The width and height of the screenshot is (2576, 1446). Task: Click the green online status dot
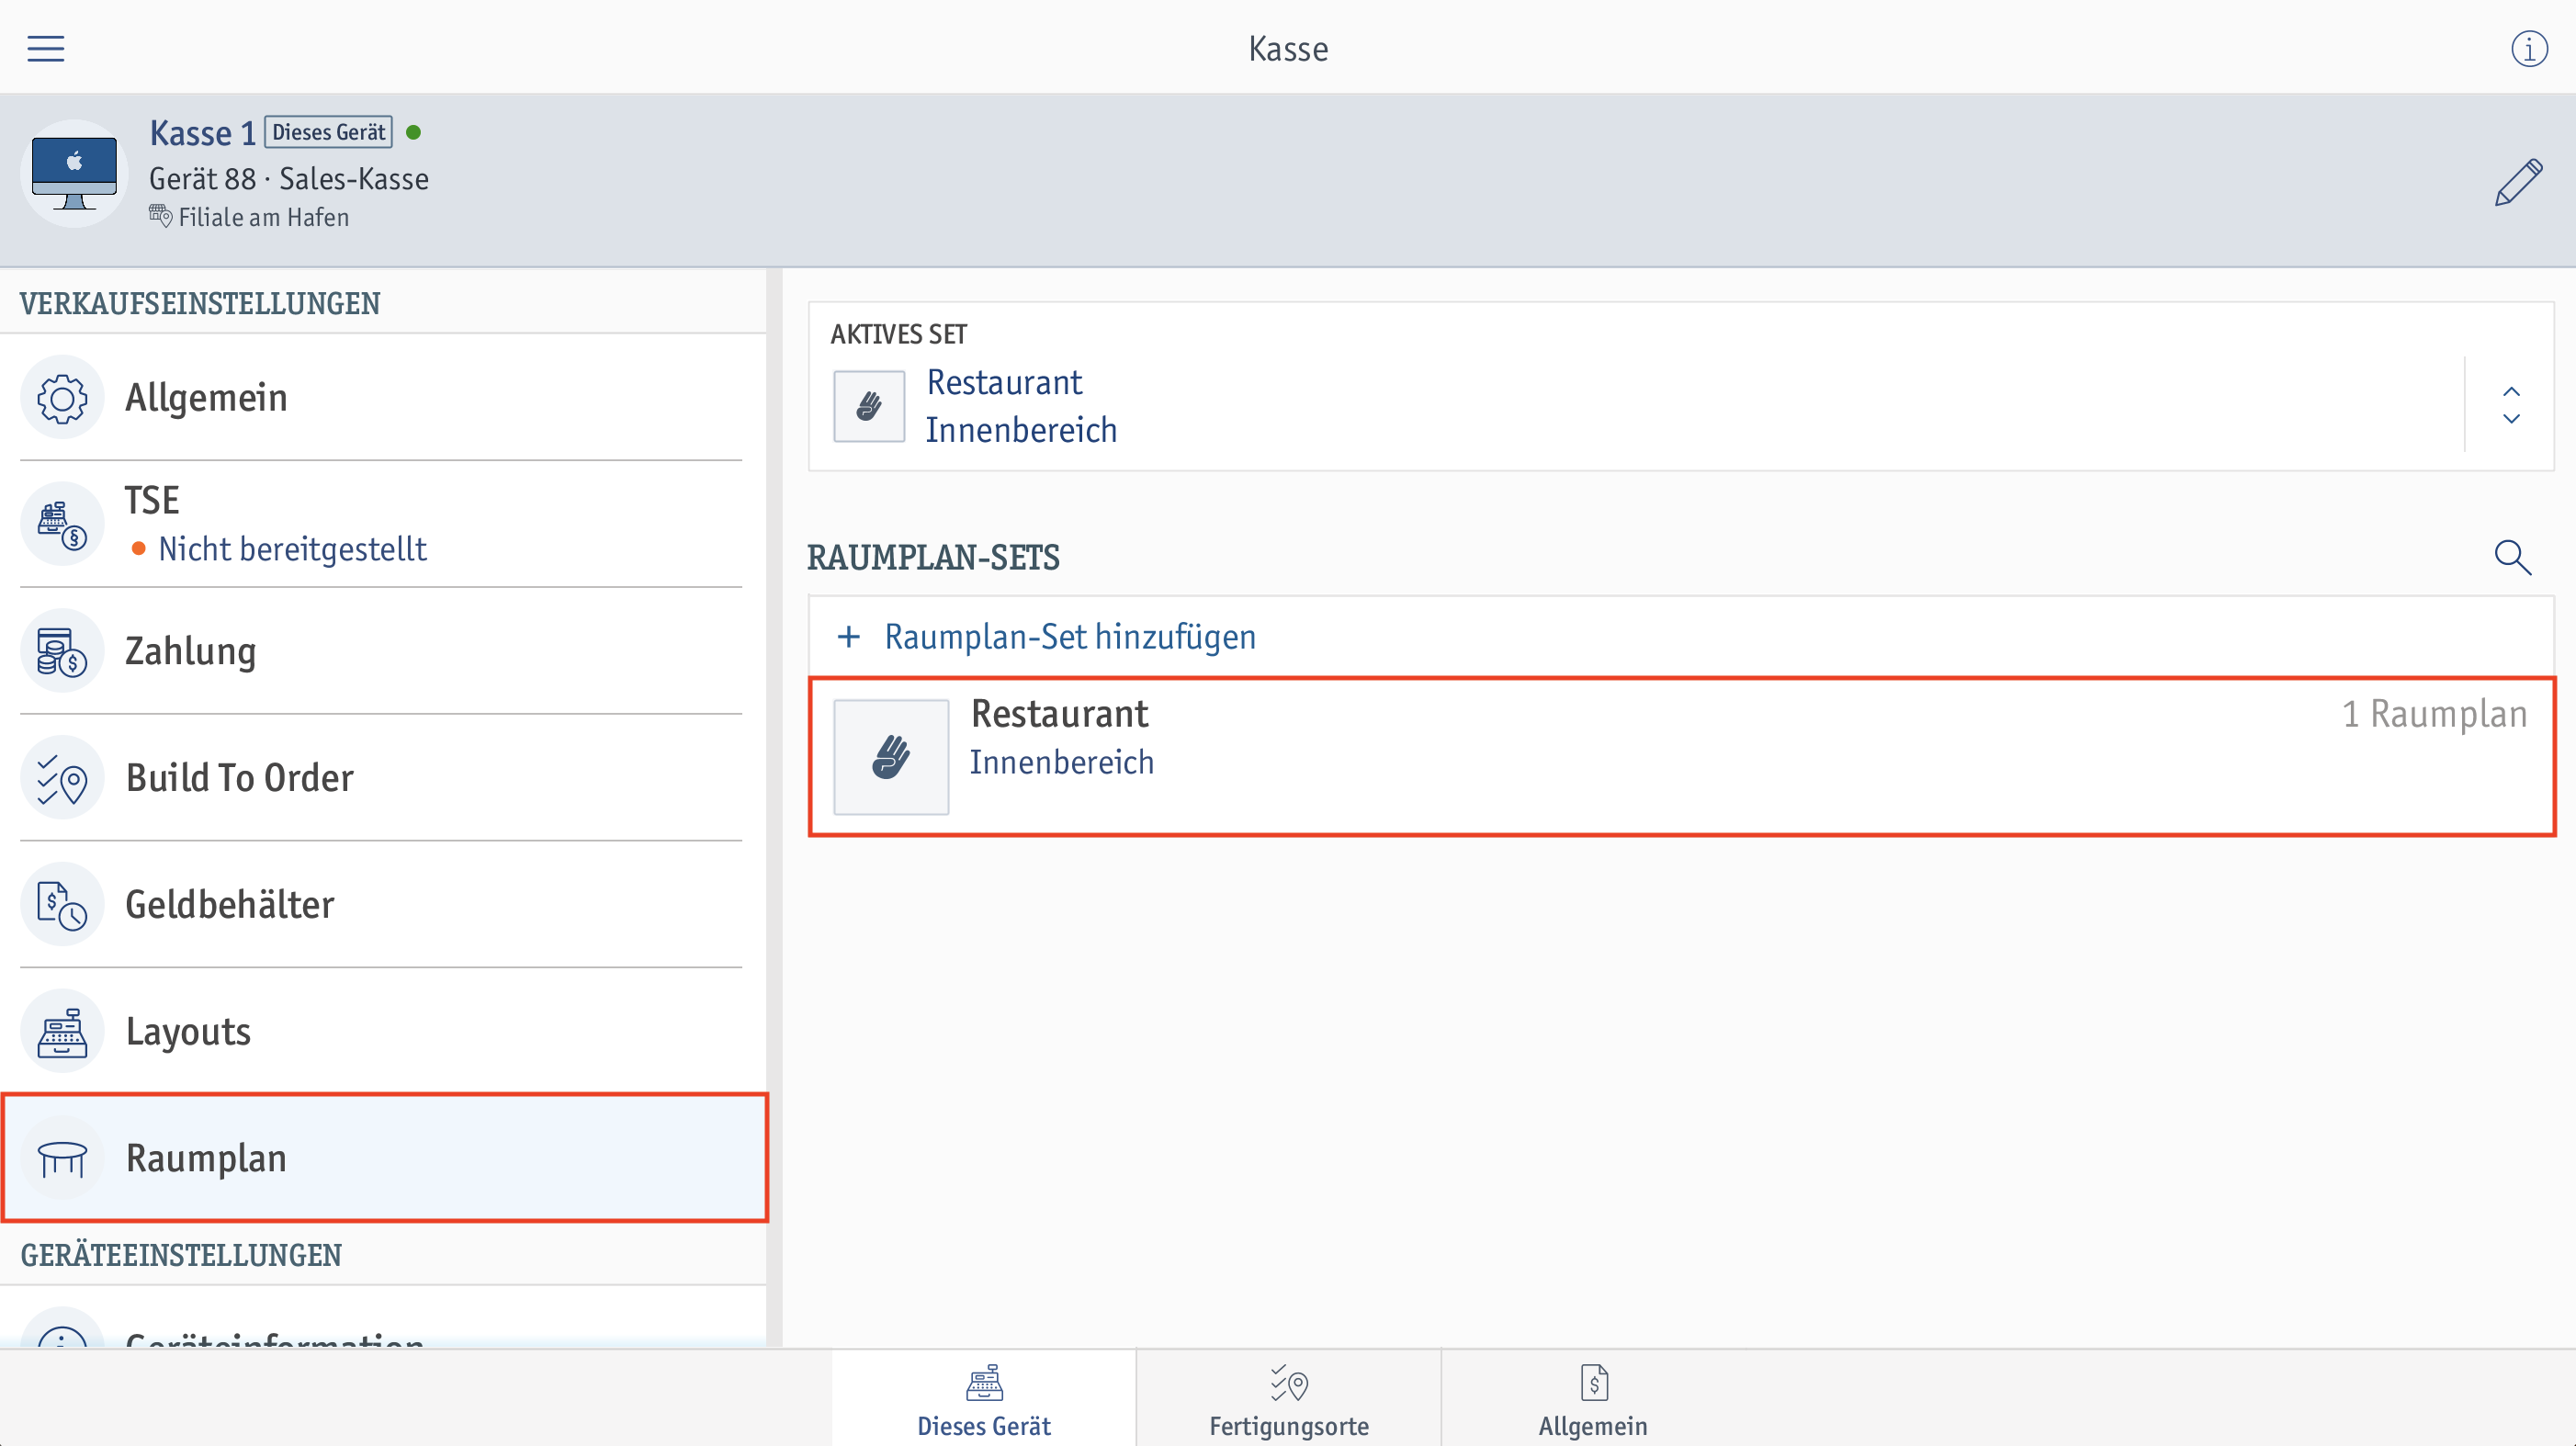[x=413, y=132]
